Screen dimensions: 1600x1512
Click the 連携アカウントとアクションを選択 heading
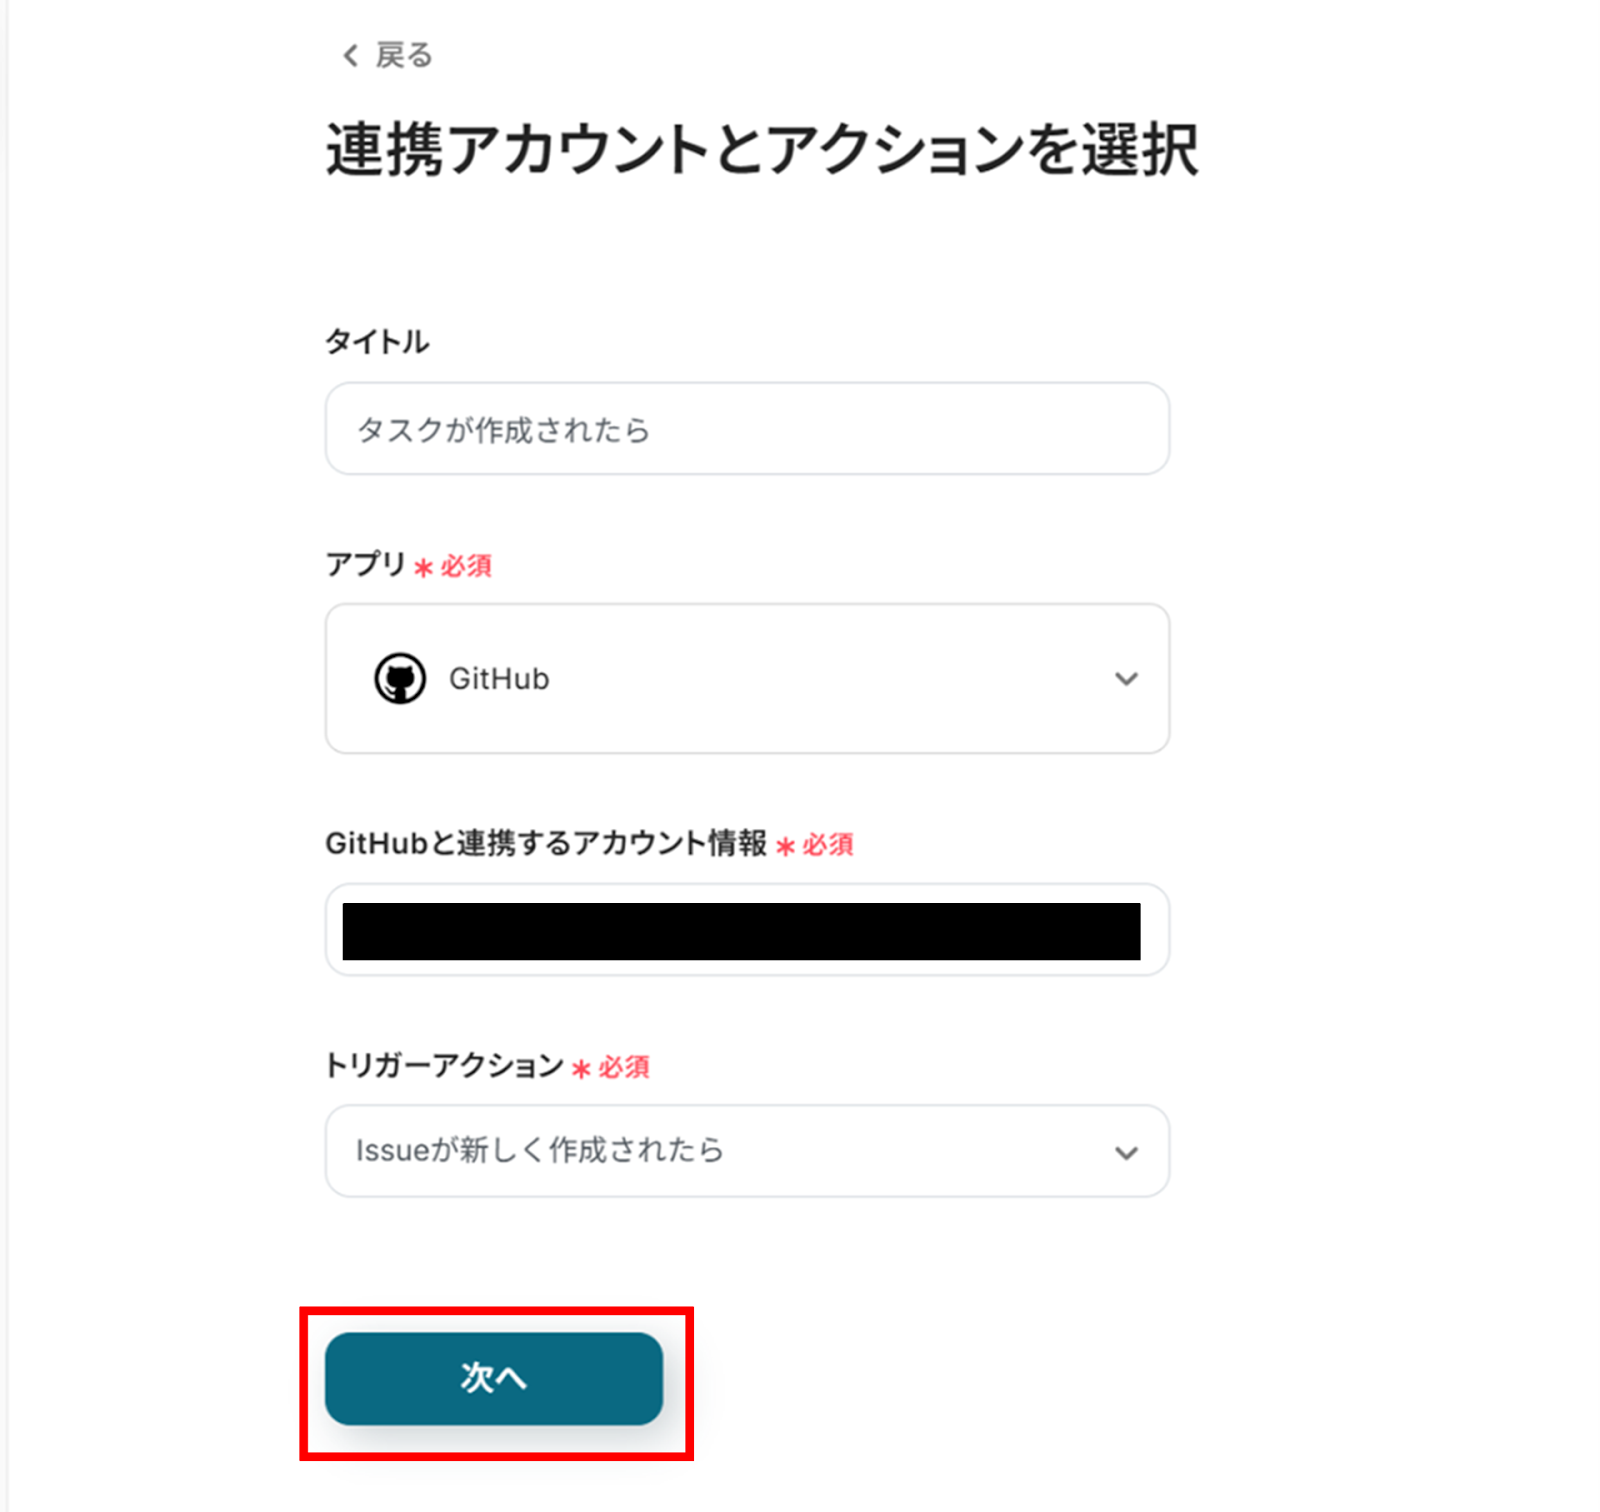click(x=762, y=151)
